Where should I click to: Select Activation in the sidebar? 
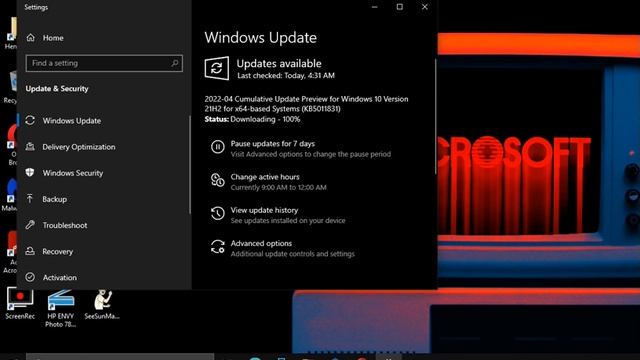coord(60,277)
